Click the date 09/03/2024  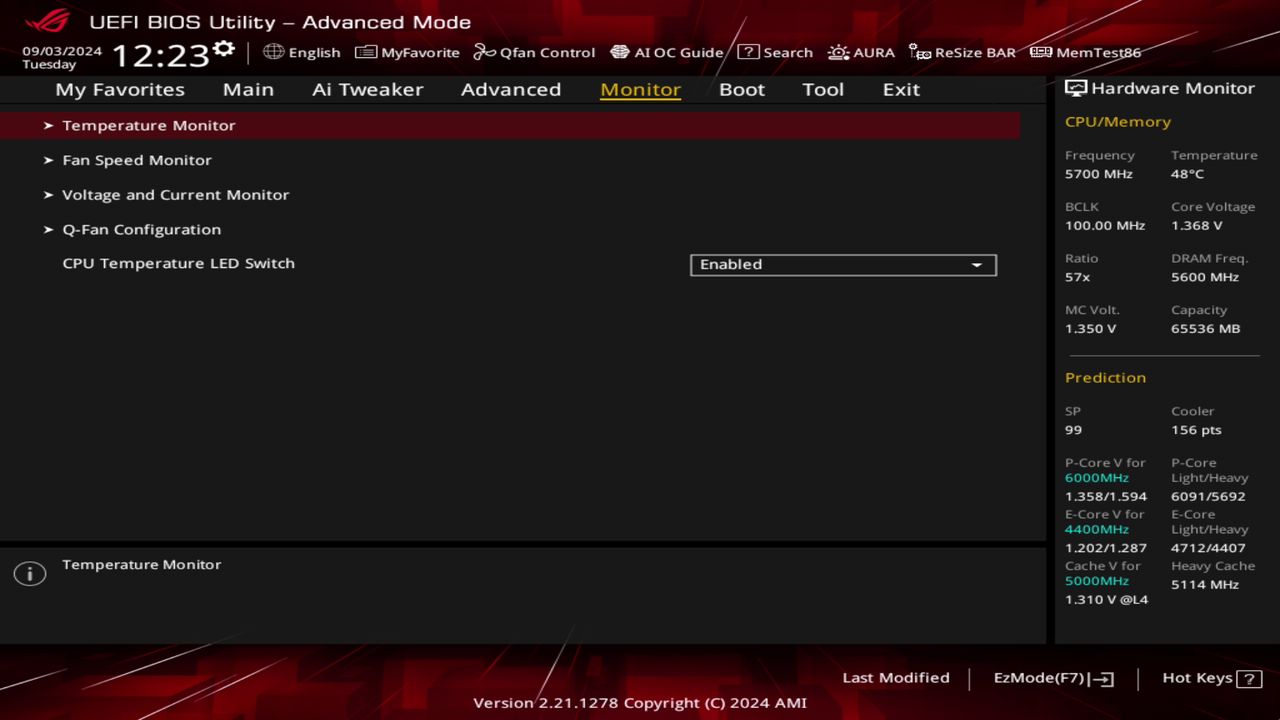point(62,50)
